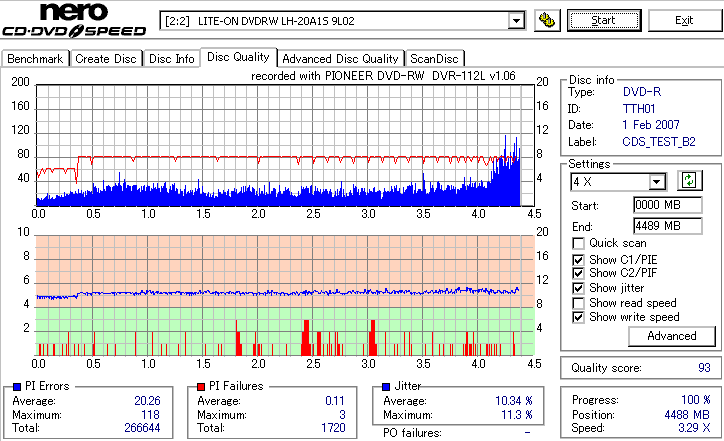Select the Disc Quality tab
This screenshot has height=441, width=724.
pos(238,57)
